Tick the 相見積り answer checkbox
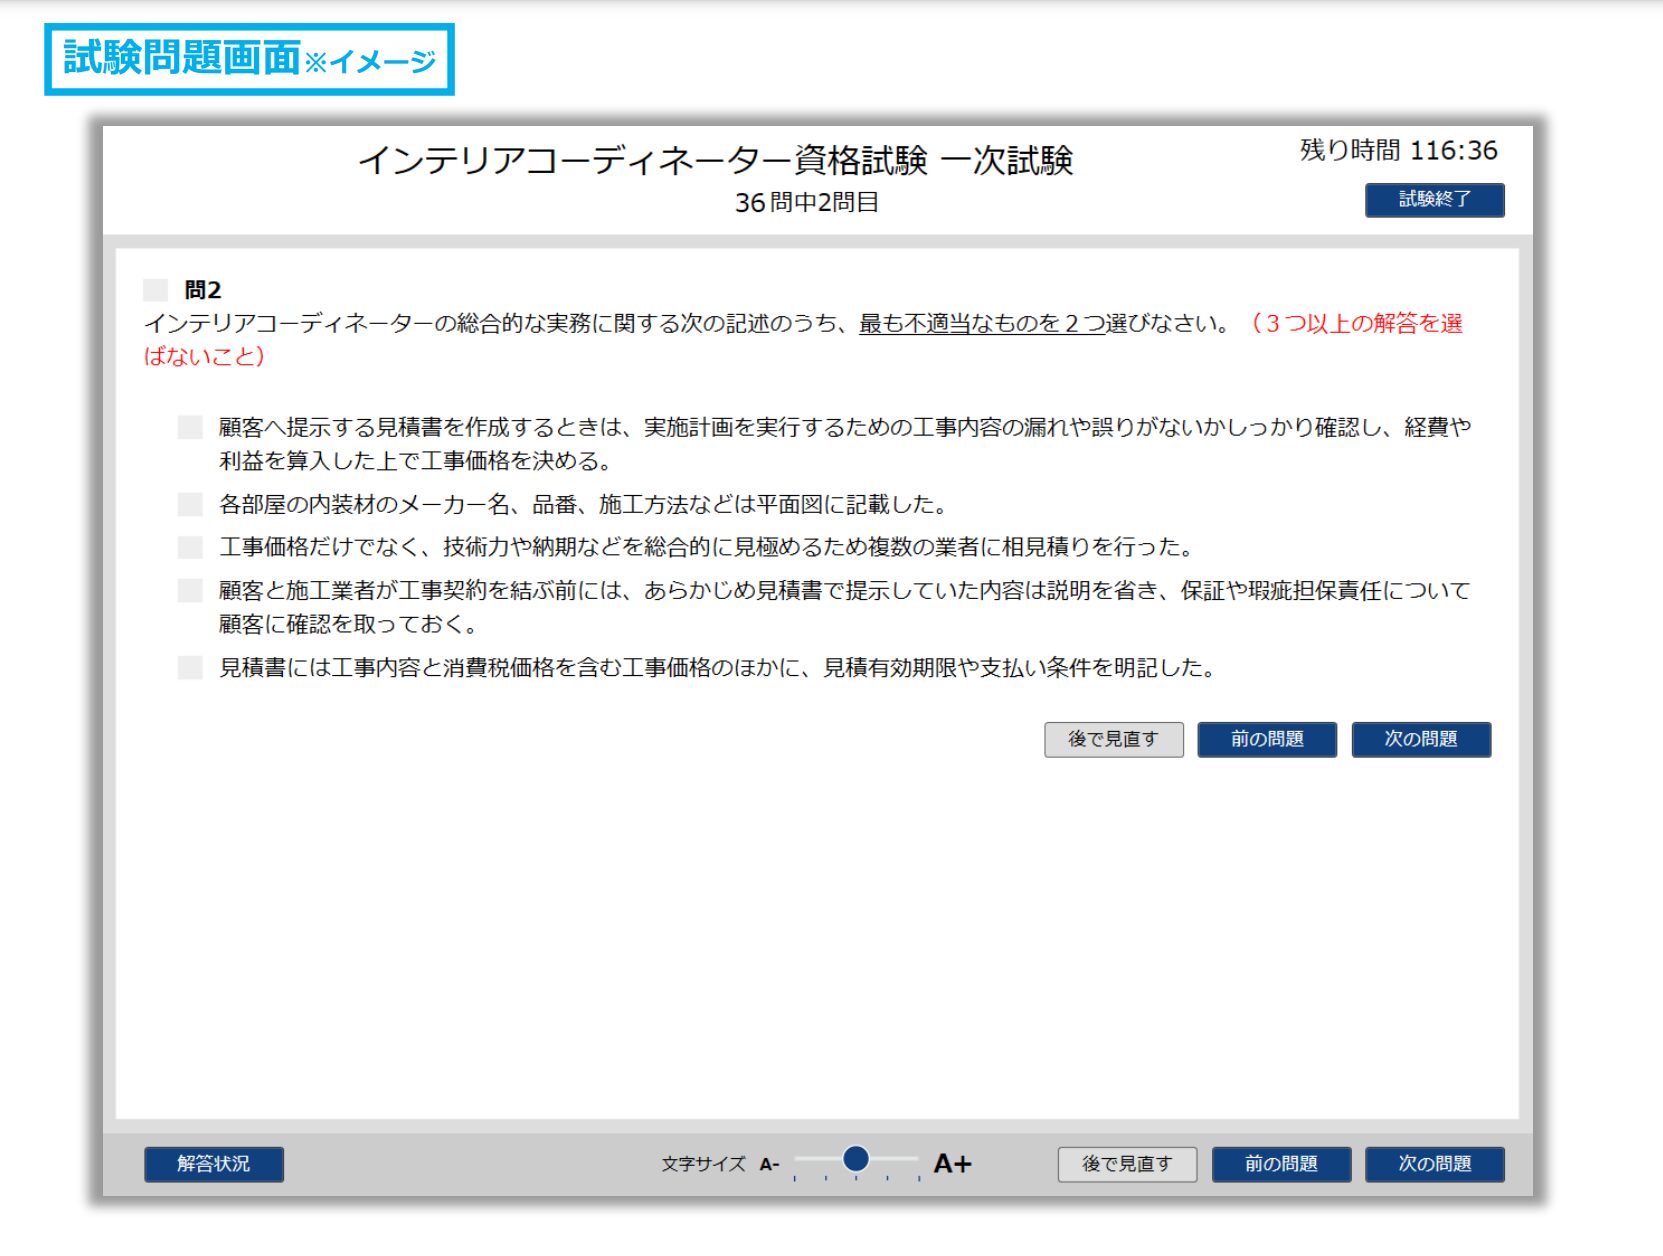The height and width of the screenshot is (1256, 1663). pos(190,547)
